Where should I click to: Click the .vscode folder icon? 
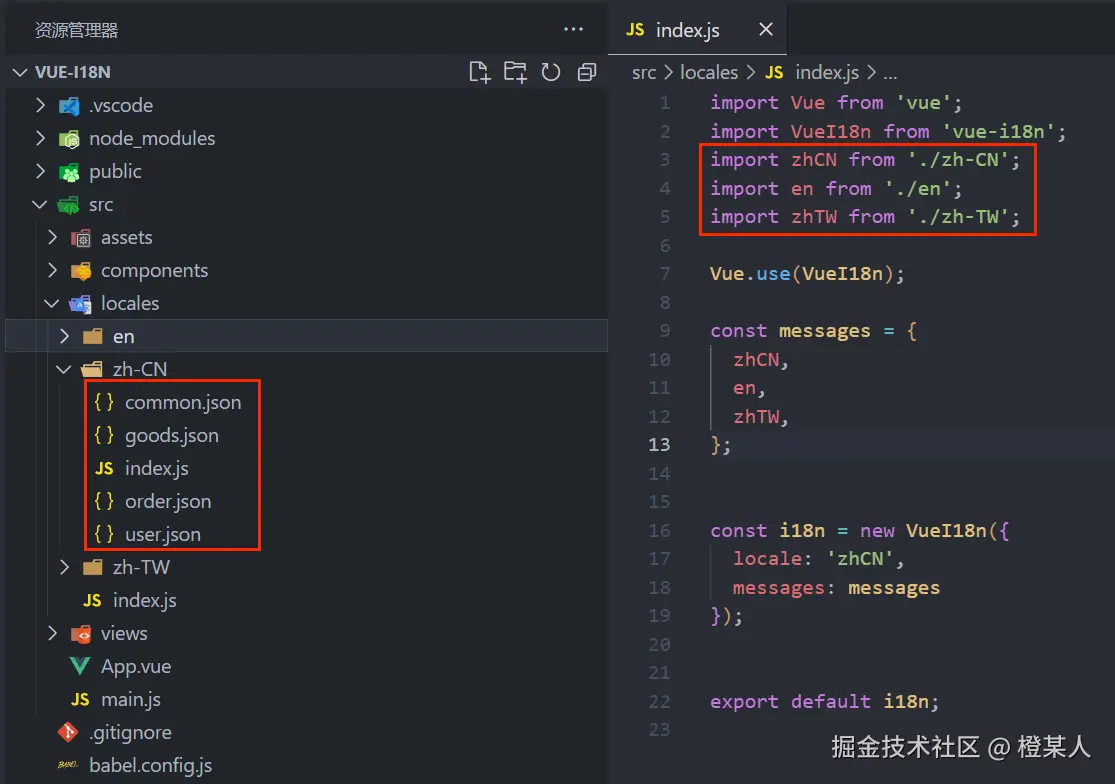tap(69, 106)
